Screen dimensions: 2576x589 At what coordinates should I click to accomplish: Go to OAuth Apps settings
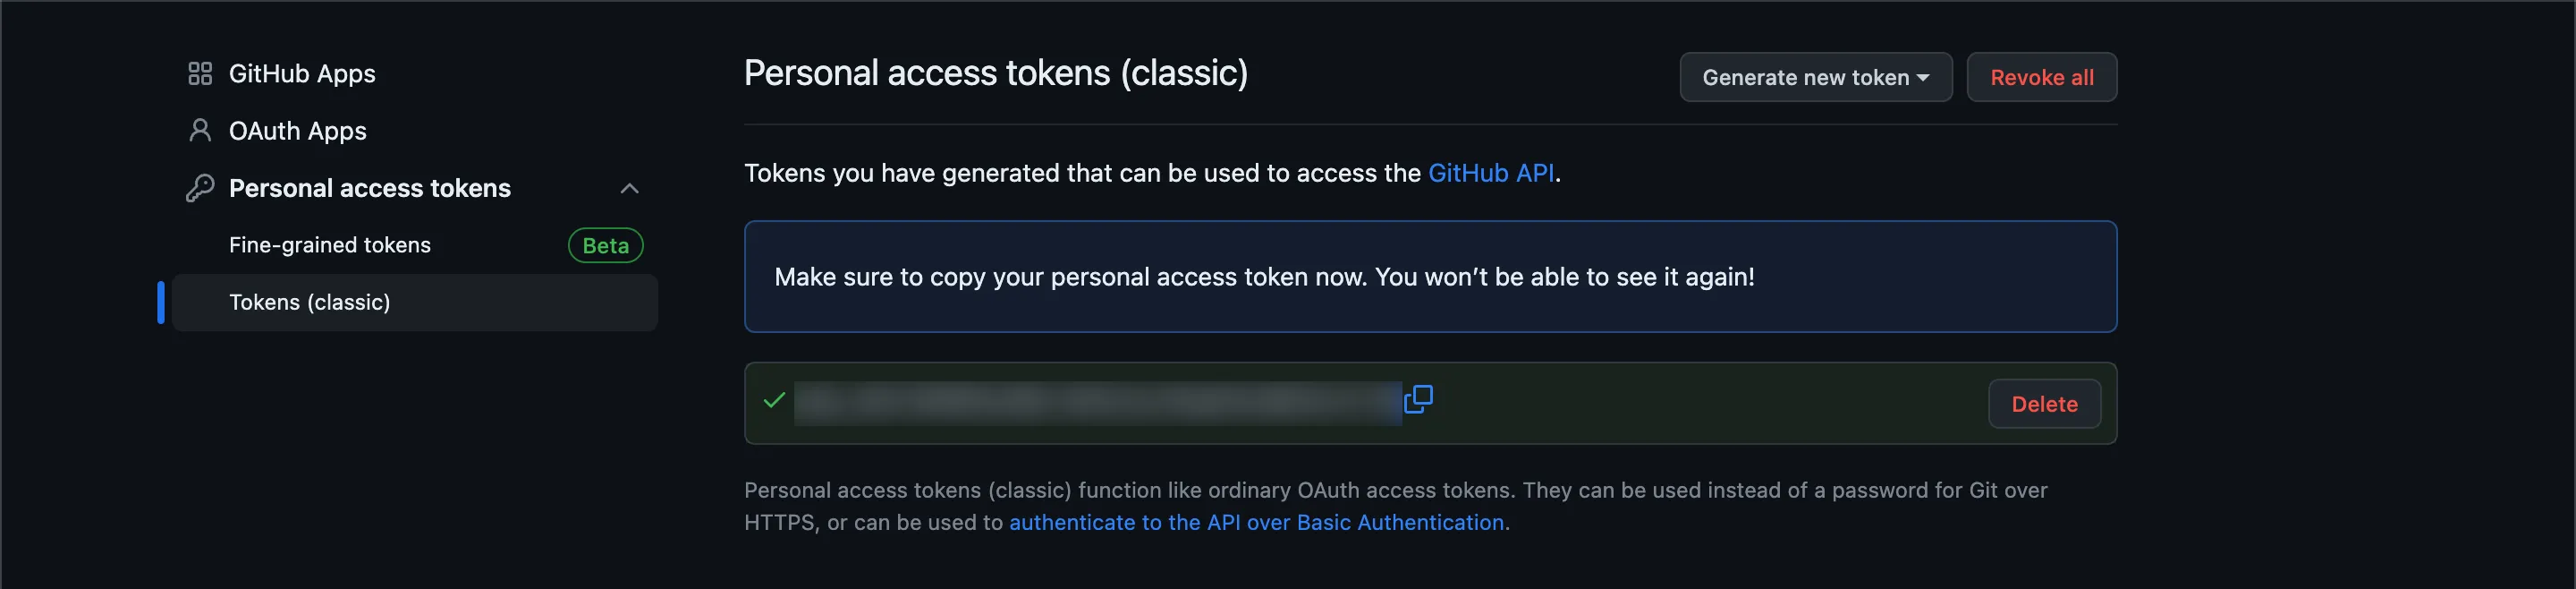(297, 131)
